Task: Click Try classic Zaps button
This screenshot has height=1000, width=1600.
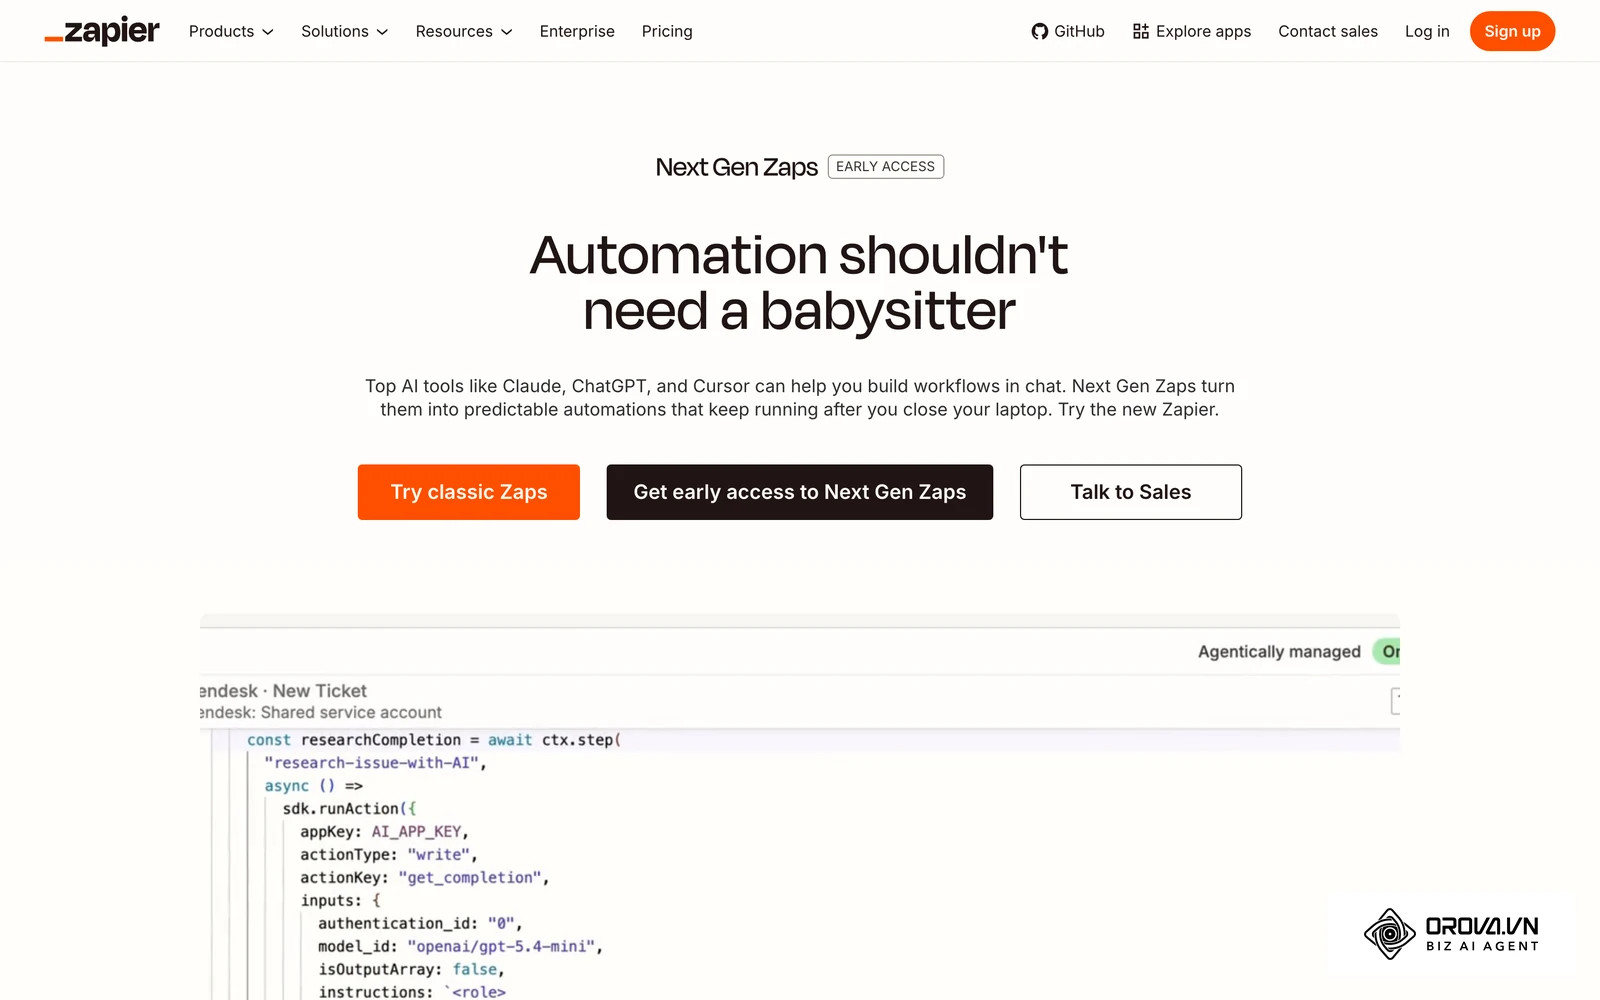Action: [469, 492]
